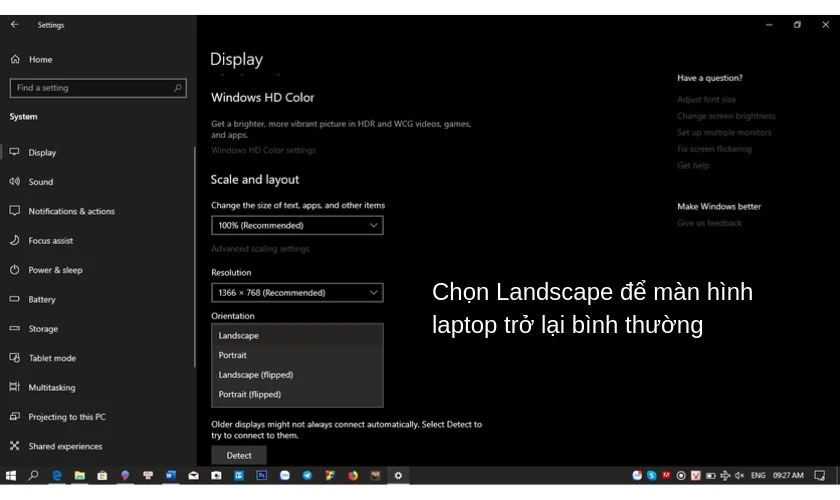This screenshot has width=840, height=500.
Task: Choose Portrait orientation option
Action: pyautogui.click(x=297, y=355)
